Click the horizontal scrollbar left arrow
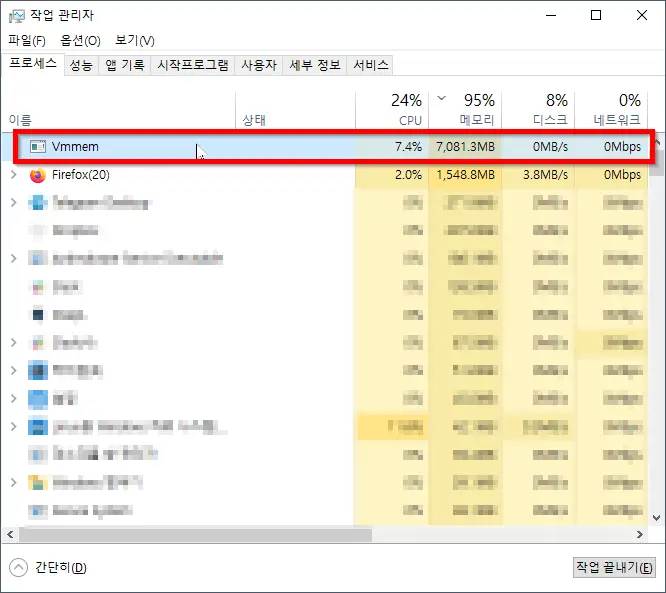The width and height of the screenshot is (666, 593). tap(10, 534)
